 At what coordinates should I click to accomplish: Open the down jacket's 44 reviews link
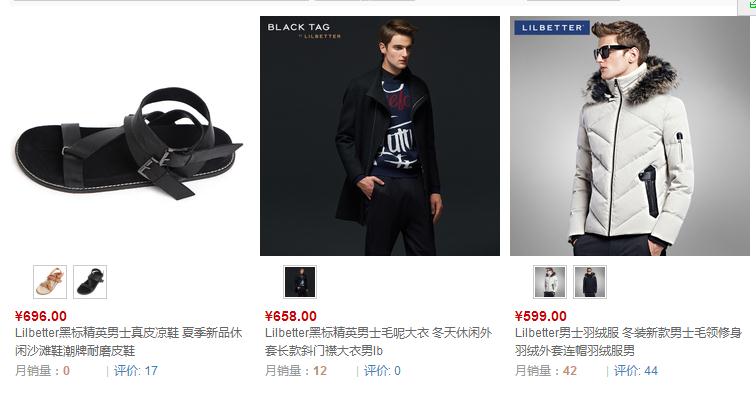pos(635,371)
